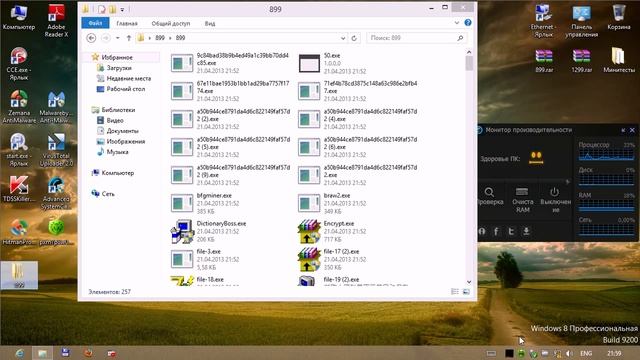Open the CCE.exe shortcut on desktop

(19, 64)
